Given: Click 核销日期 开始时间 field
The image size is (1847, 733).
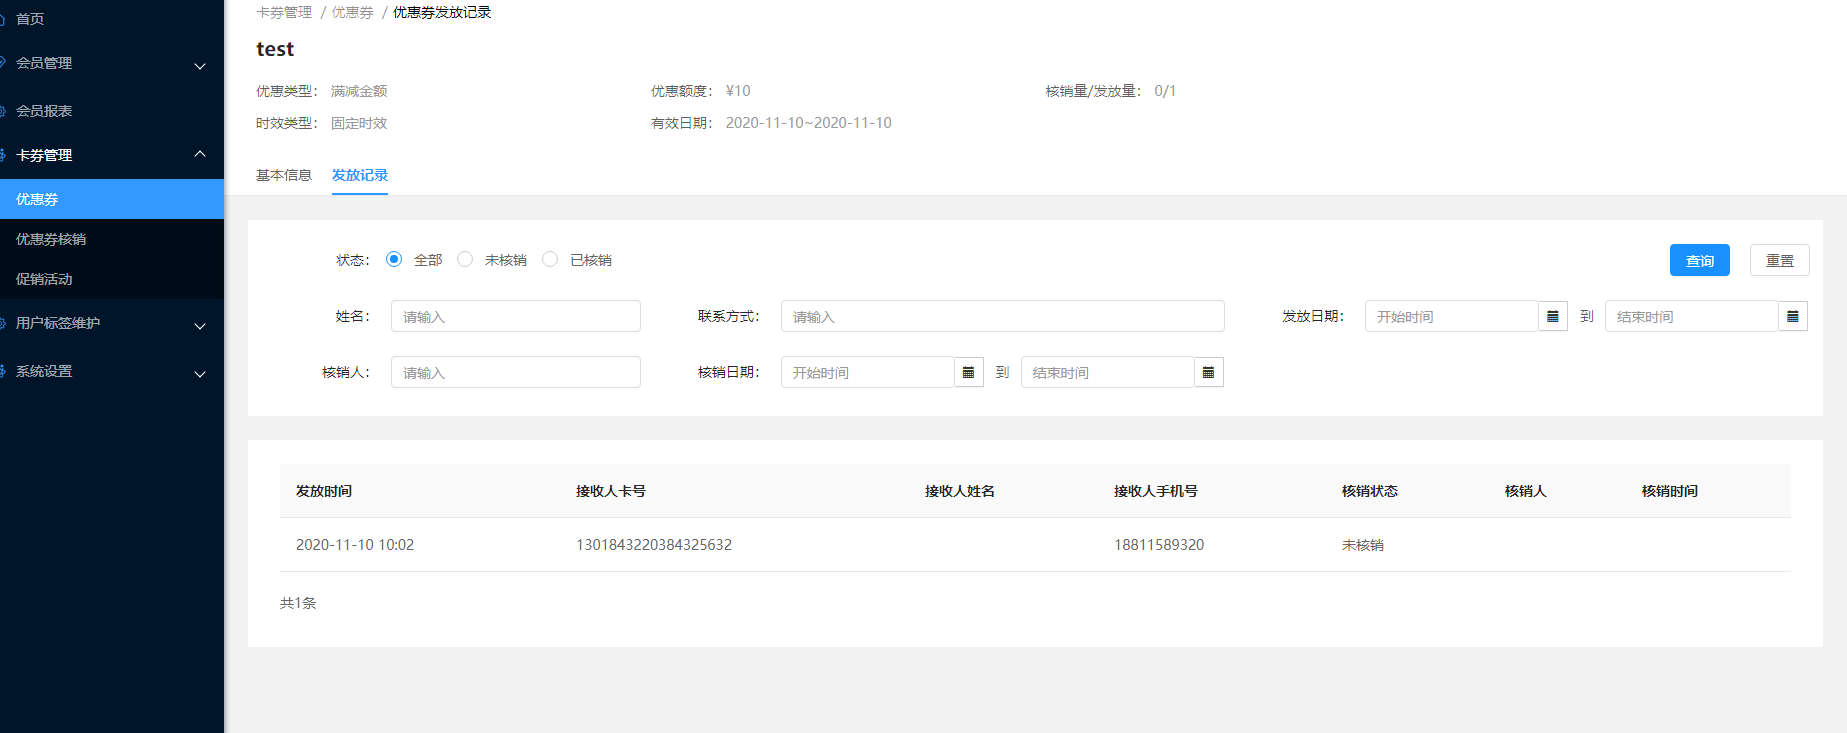Looking at the screenshot, I should [x=867, y=372].
